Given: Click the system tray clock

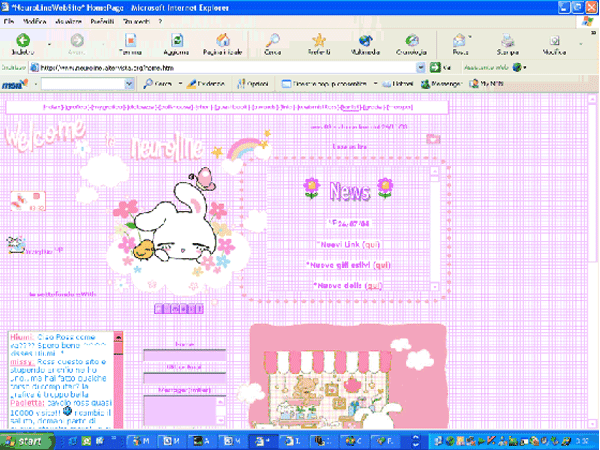Looking at the screenshot, I should [x=582, y=441].
